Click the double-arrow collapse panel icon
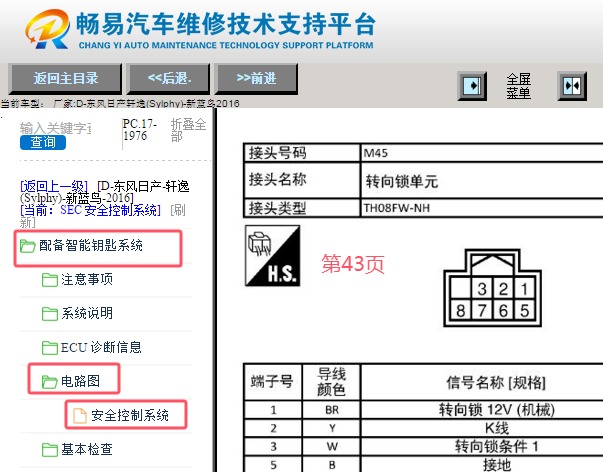The height and width of the screenshot is (472, 603). (x=572, y=86)
